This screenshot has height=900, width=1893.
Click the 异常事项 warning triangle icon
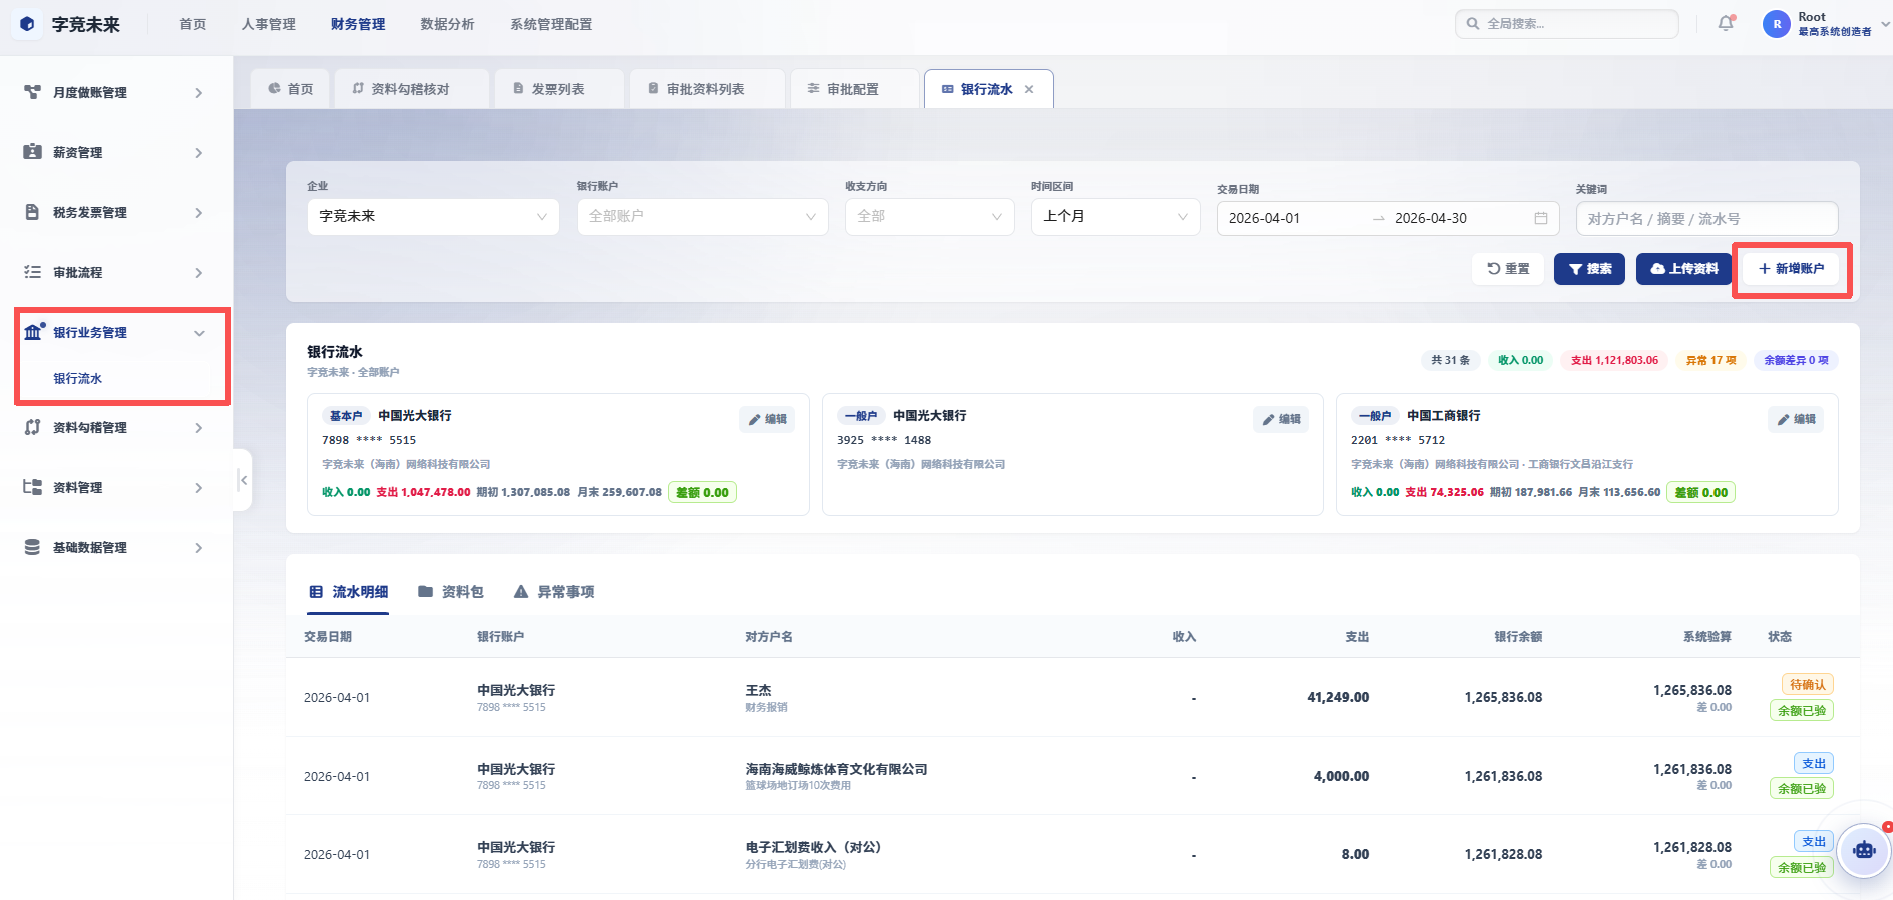pyautogui.click(x=521, y=592)
